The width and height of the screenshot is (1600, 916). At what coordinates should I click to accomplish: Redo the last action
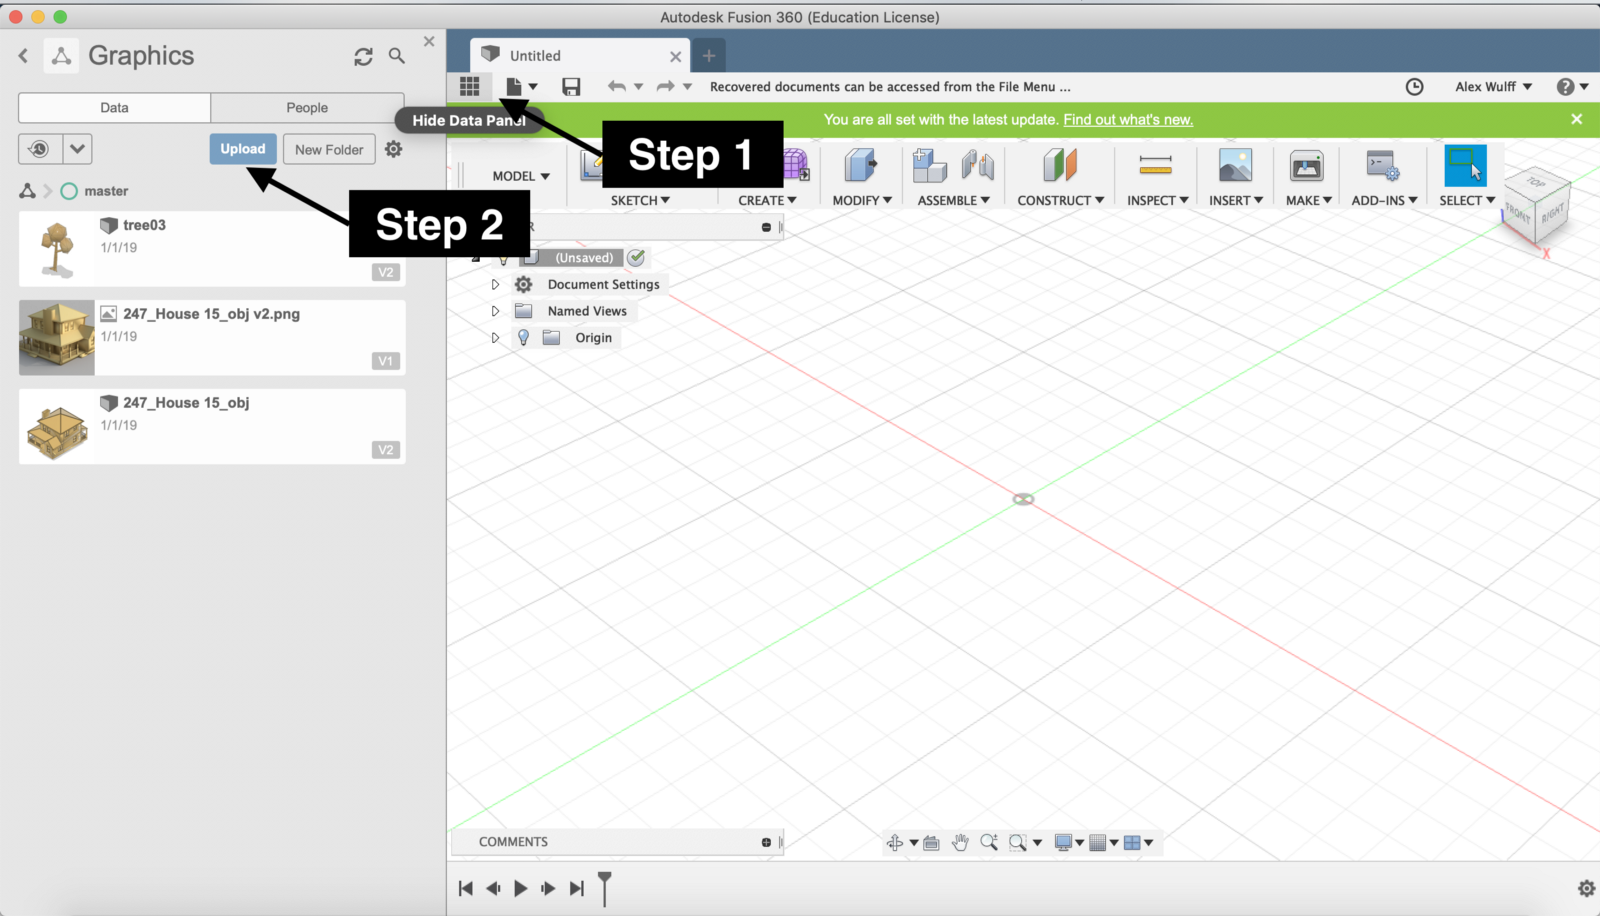[666, 87]
